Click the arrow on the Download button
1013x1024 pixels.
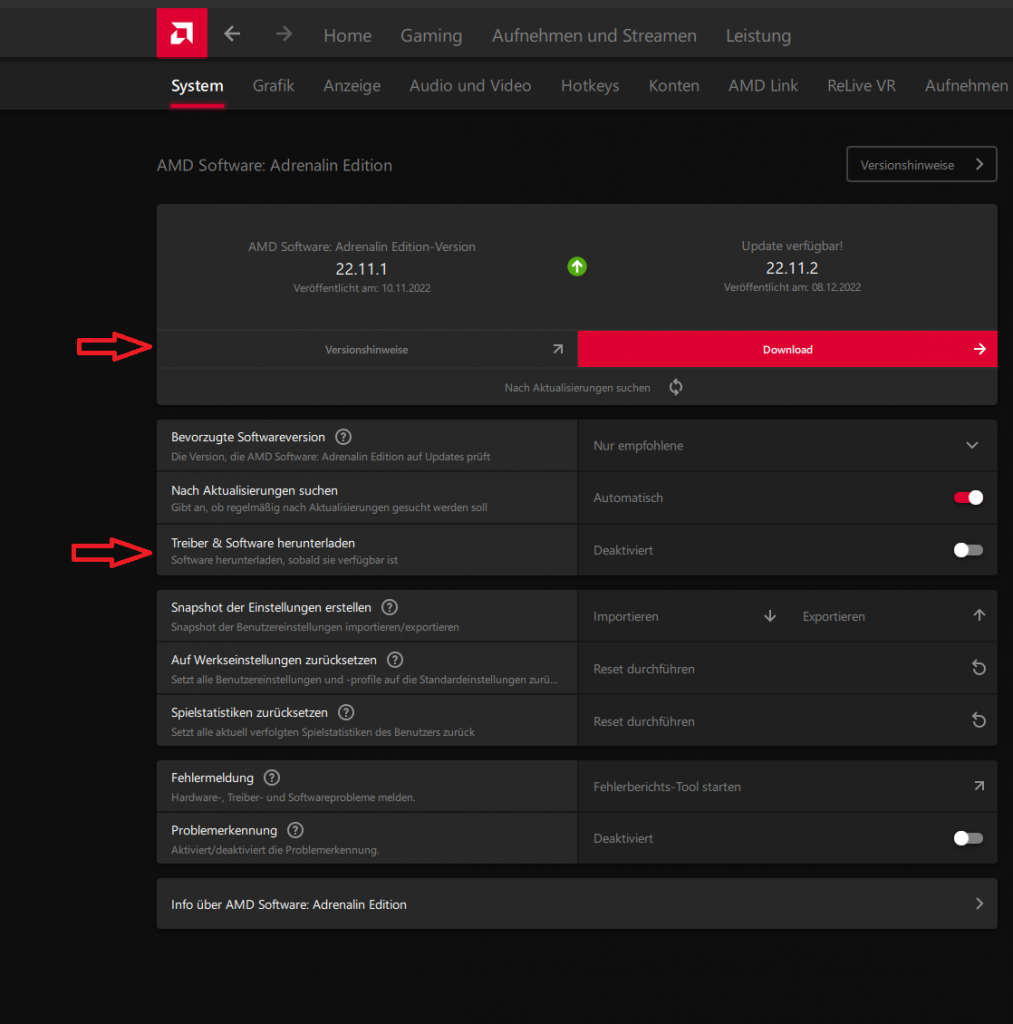tap(980, 349)
